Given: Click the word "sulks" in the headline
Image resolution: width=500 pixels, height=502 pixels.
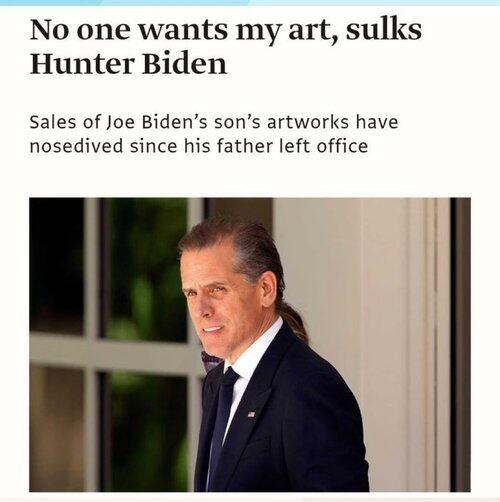Looking at the screenshot, I should tap(384, 29).
